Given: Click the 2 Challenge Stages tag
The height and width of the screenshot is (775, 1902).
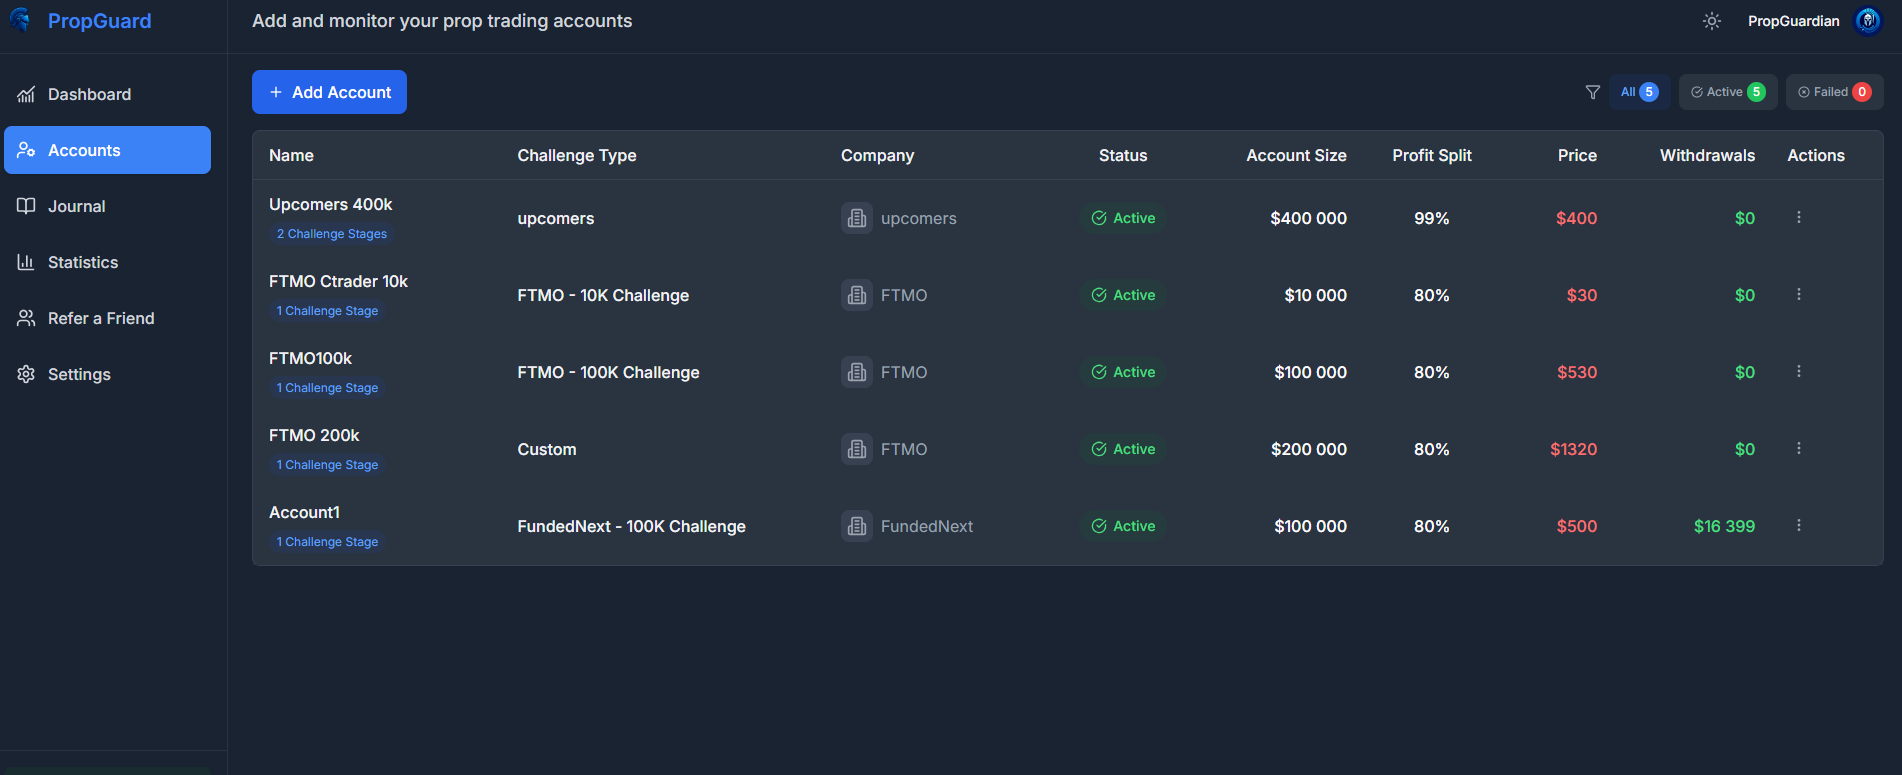Looking at the screenshot, I should (x=332, y=234).
